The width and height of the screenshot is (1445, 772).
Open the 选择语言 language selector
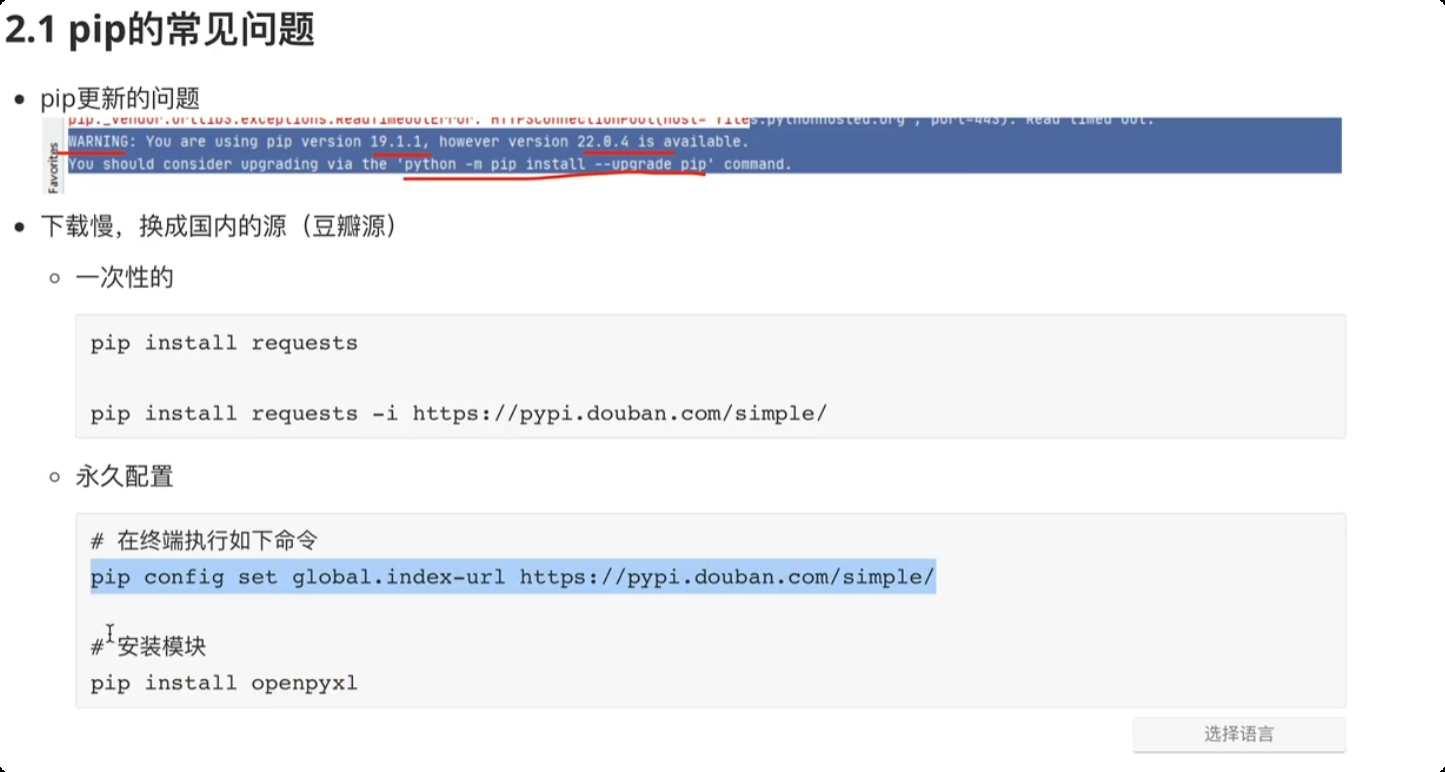point(1239,735)
